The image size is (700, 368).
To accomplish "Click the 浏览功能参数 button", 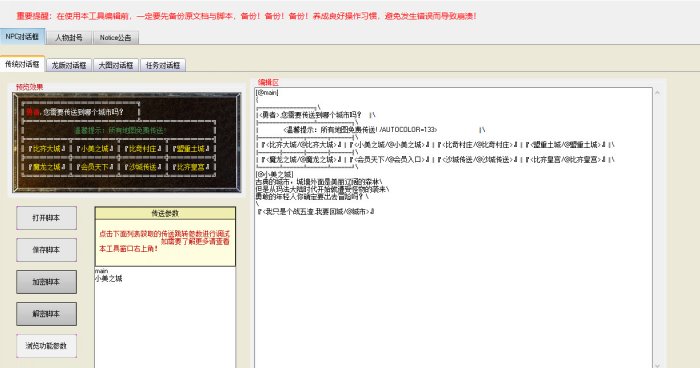I will (46, 346).
